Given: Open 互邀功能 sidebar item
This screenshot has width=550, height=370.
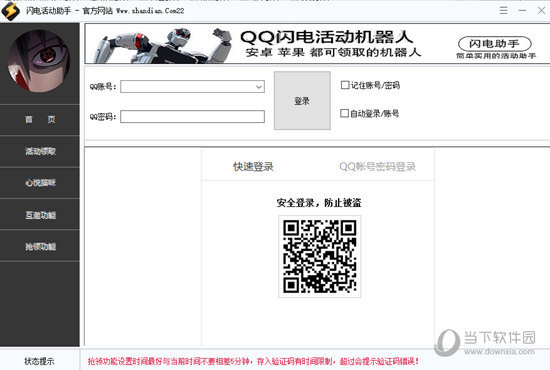Looking at the screenshot, I should point(40,215).
